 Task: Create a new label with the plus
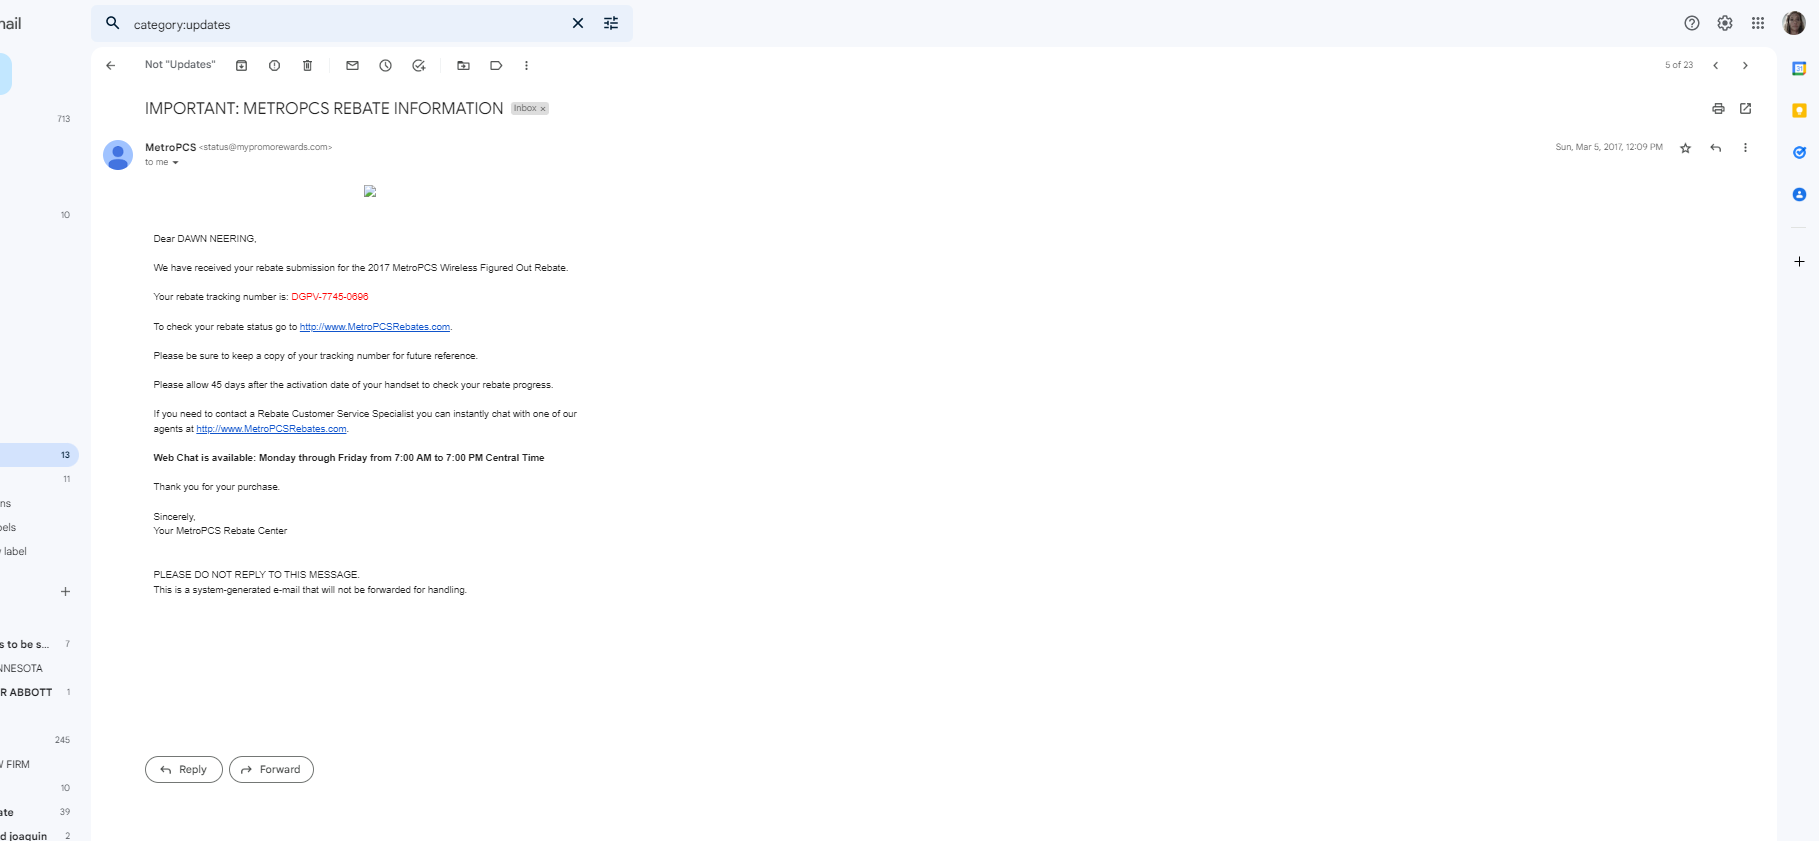tap(65, 592)
